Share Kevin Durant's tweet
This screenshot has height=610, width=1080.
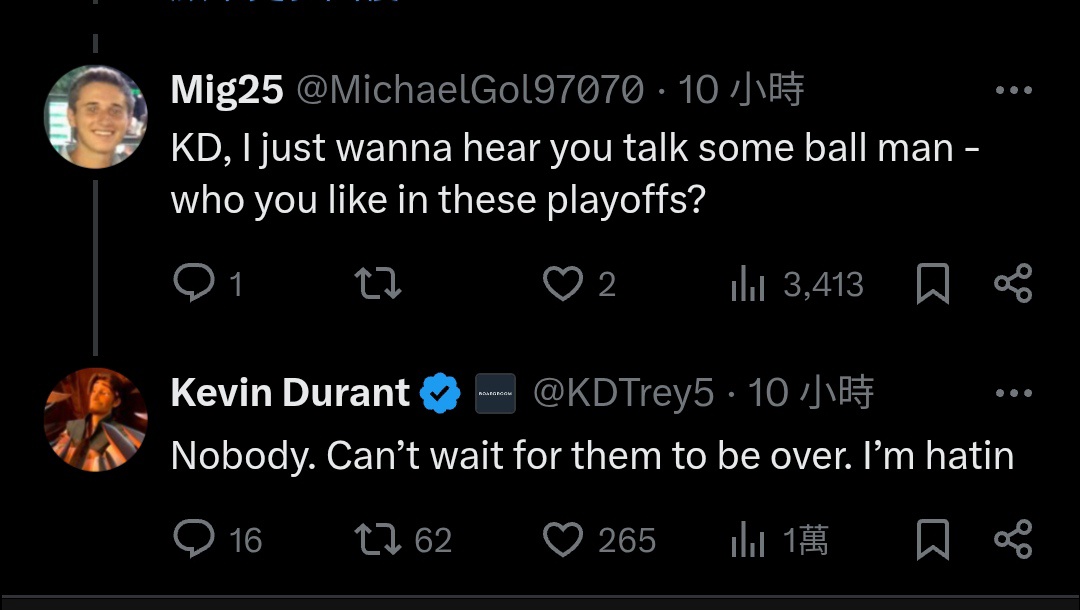(1013, 538)
